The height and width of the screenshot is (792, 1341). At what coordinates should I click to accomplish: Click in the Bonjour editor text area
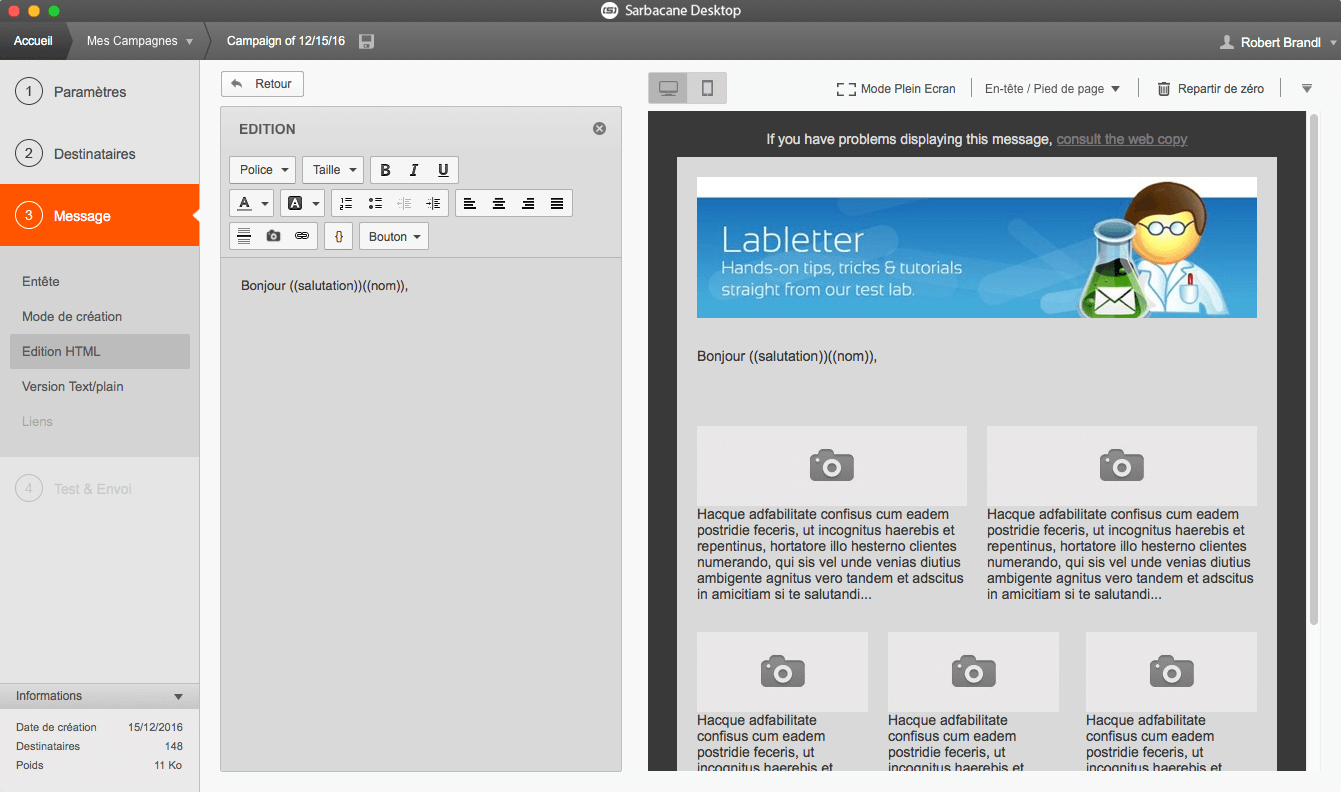click(421, 514)
